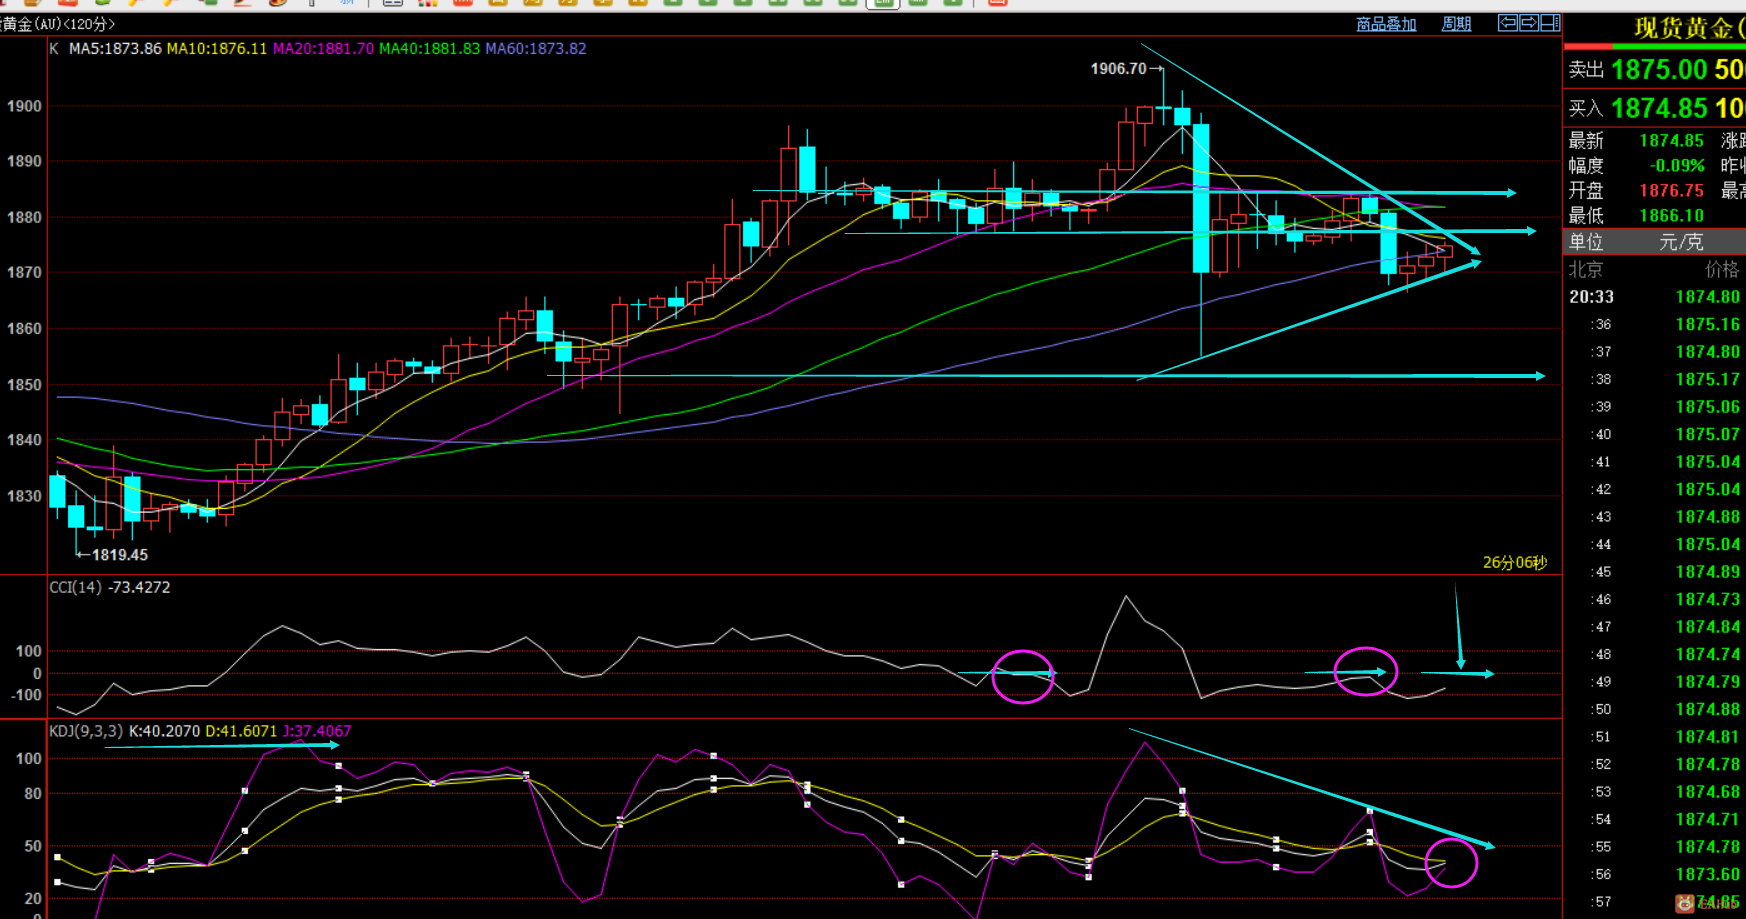Toggle the side quote panel layout icon
The height and width of the screenshot is (919, 1746).
click(1550, 23)
